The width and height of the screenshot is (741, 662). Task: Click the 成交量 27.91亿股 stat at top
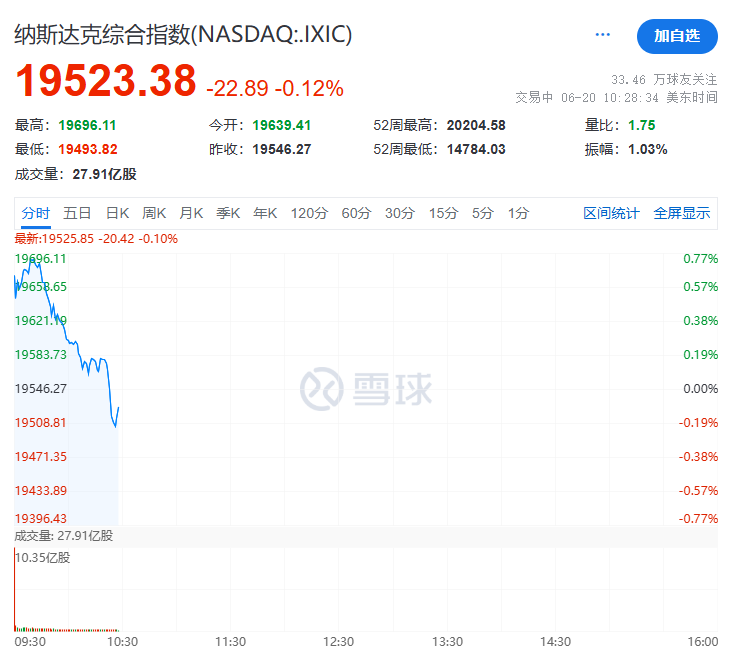click(x=76, y=174)
